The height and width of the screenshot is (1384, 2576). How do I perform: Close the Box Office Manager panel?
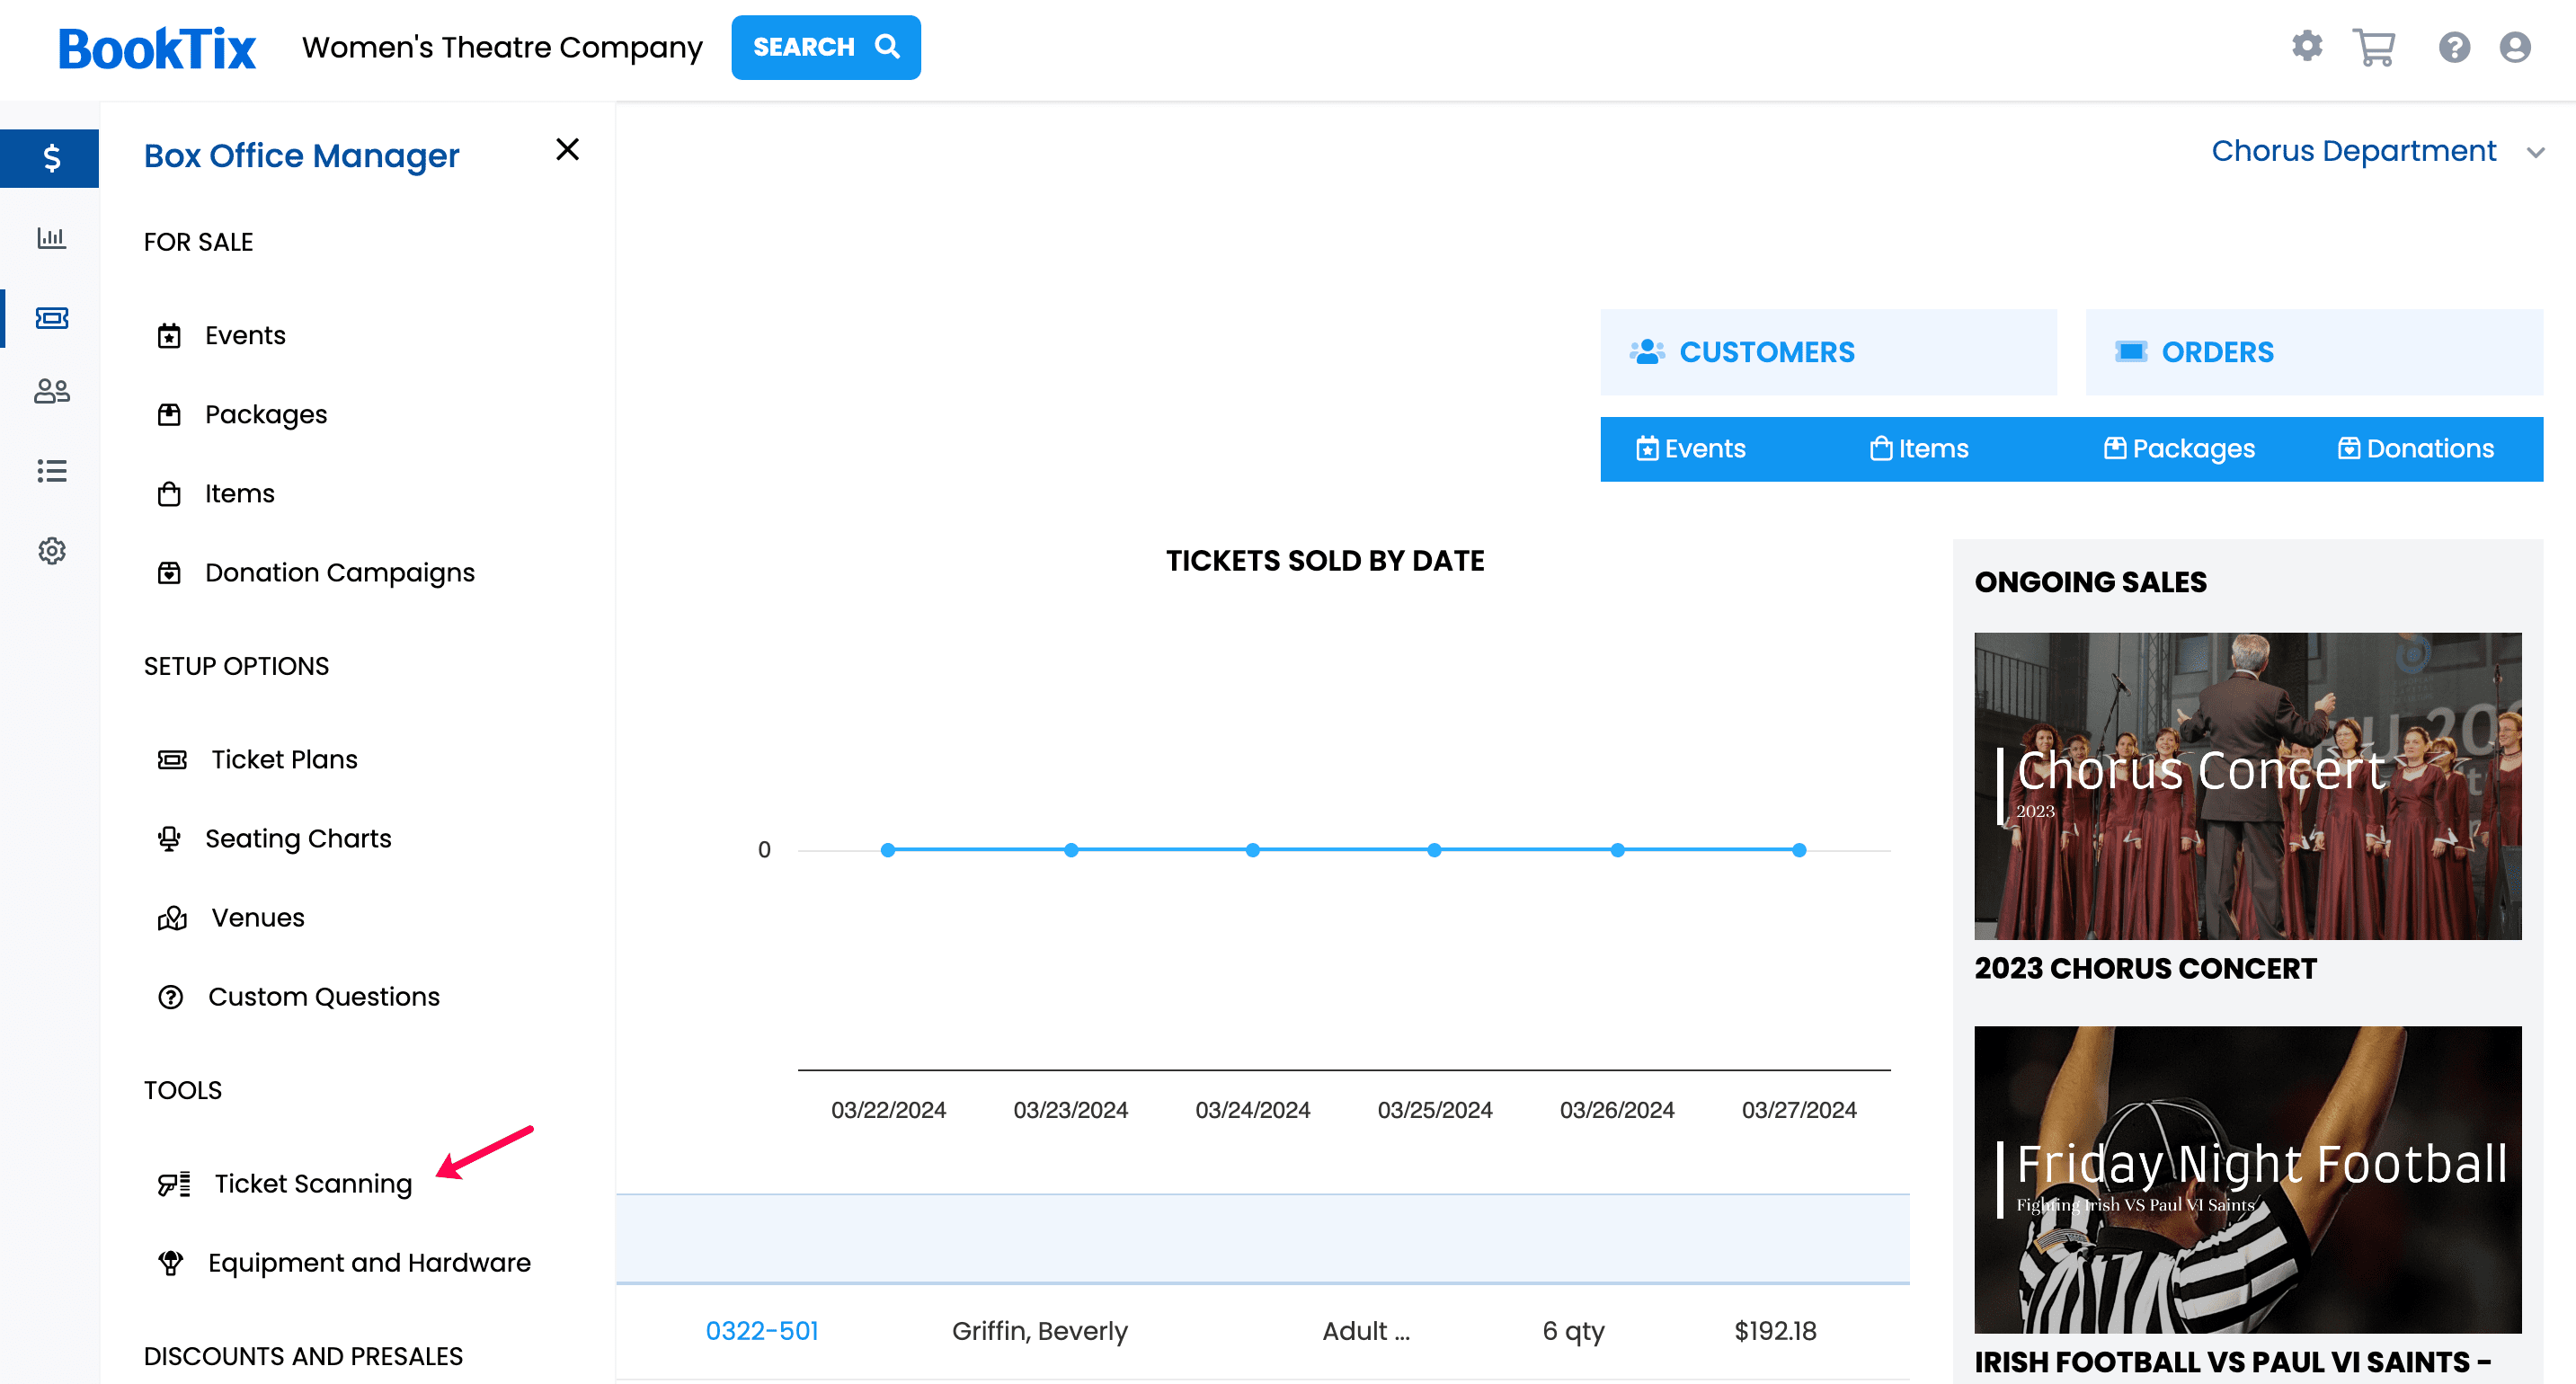click(x=567, y=149)
